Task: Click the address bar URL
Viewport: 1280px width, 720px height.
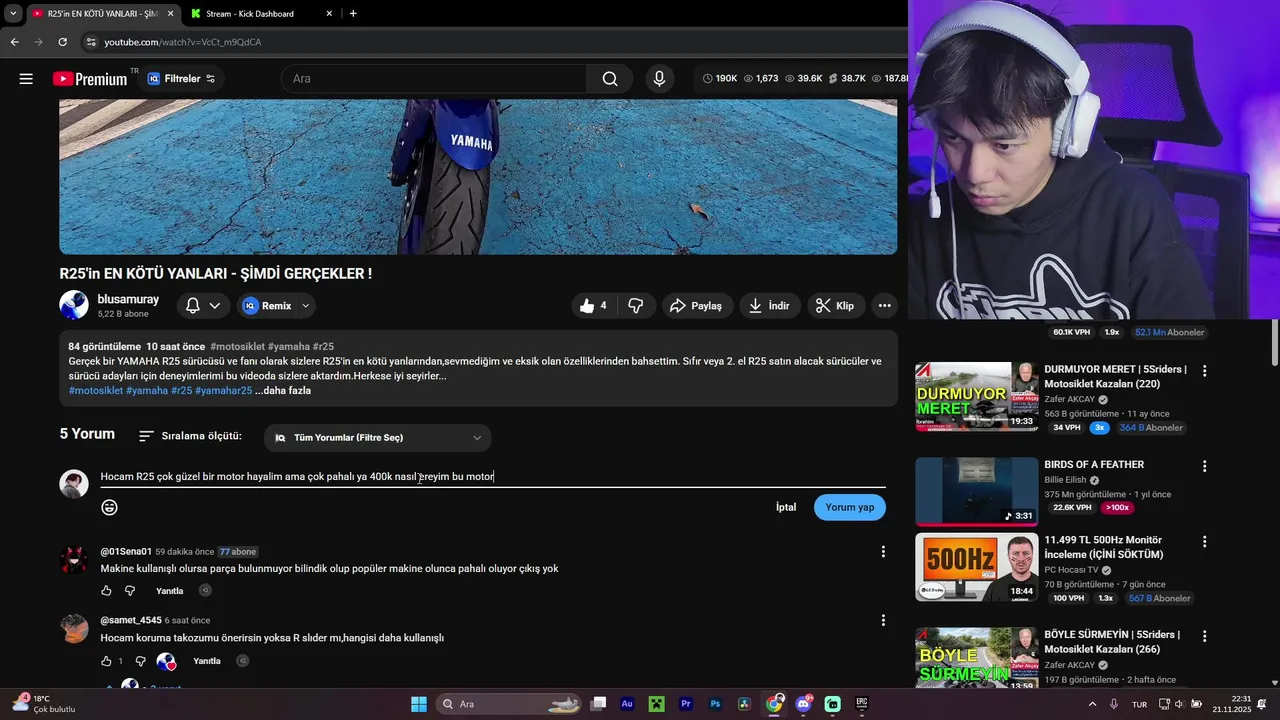Action: pyautogui.click(x=183, y=42)
